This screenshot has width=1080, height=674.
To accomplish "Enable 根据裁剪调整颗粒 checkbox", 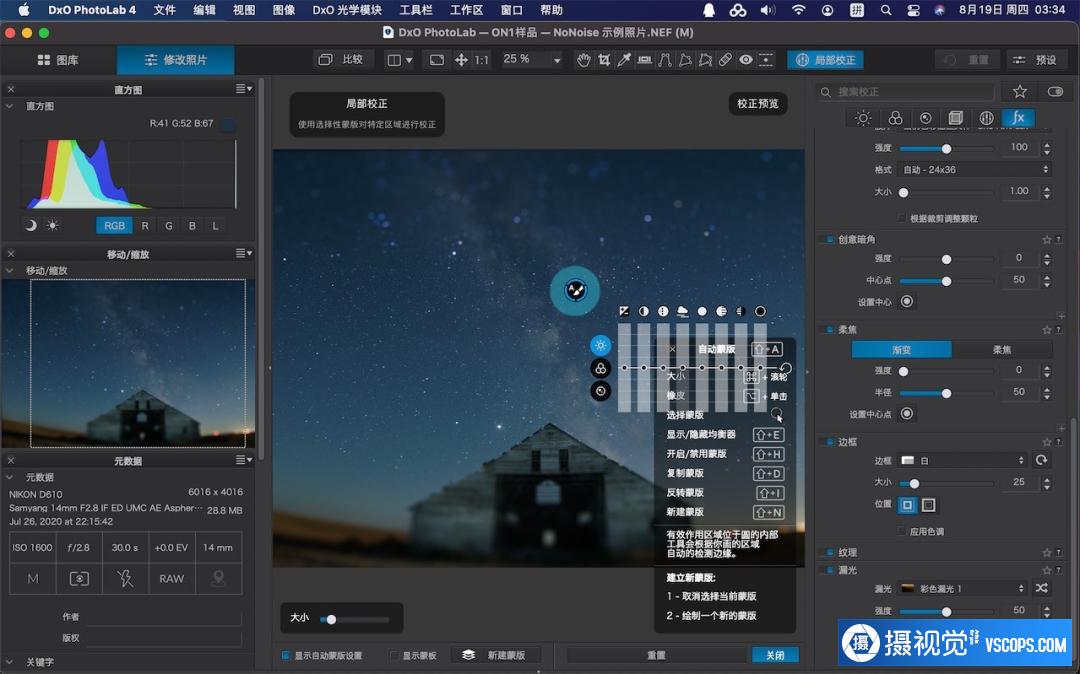I will (902, 218).
